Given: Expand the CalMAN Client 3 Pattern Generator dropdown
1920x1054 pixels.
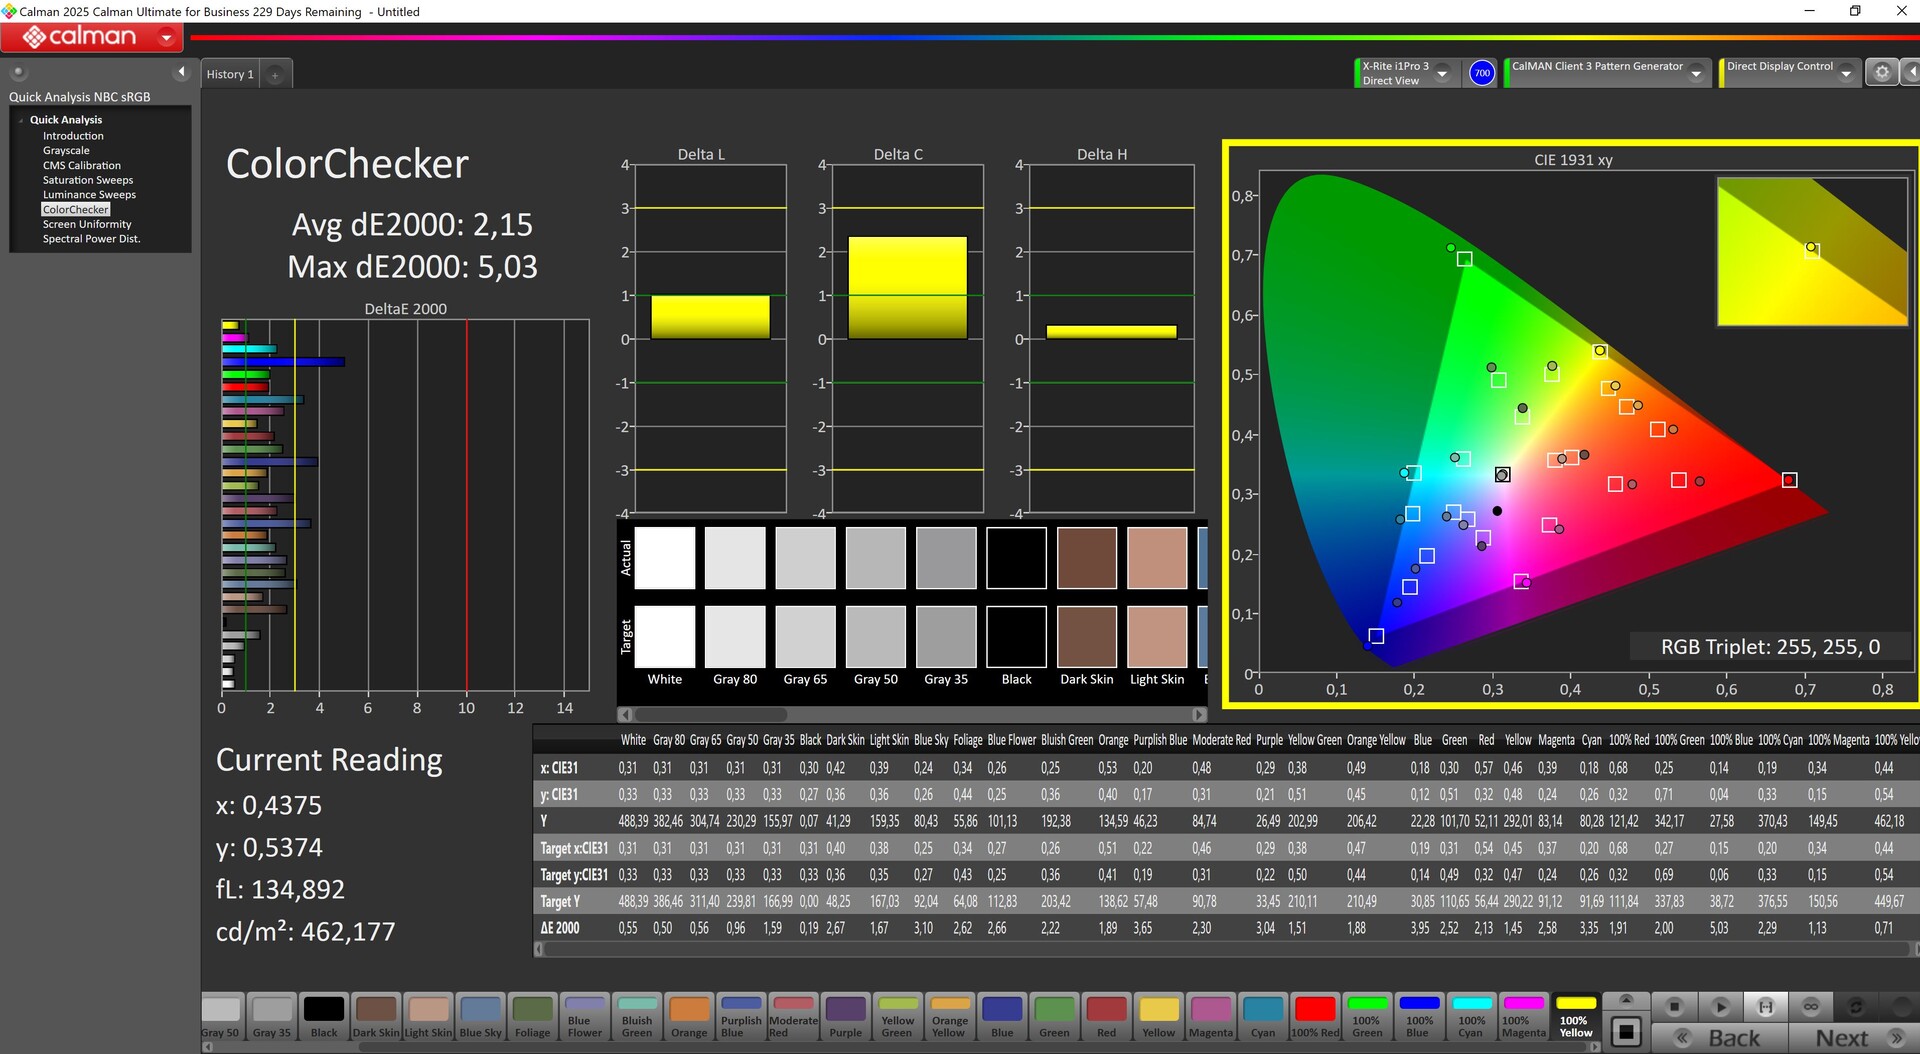Looking at the screenshot, I should [1696, 74].
